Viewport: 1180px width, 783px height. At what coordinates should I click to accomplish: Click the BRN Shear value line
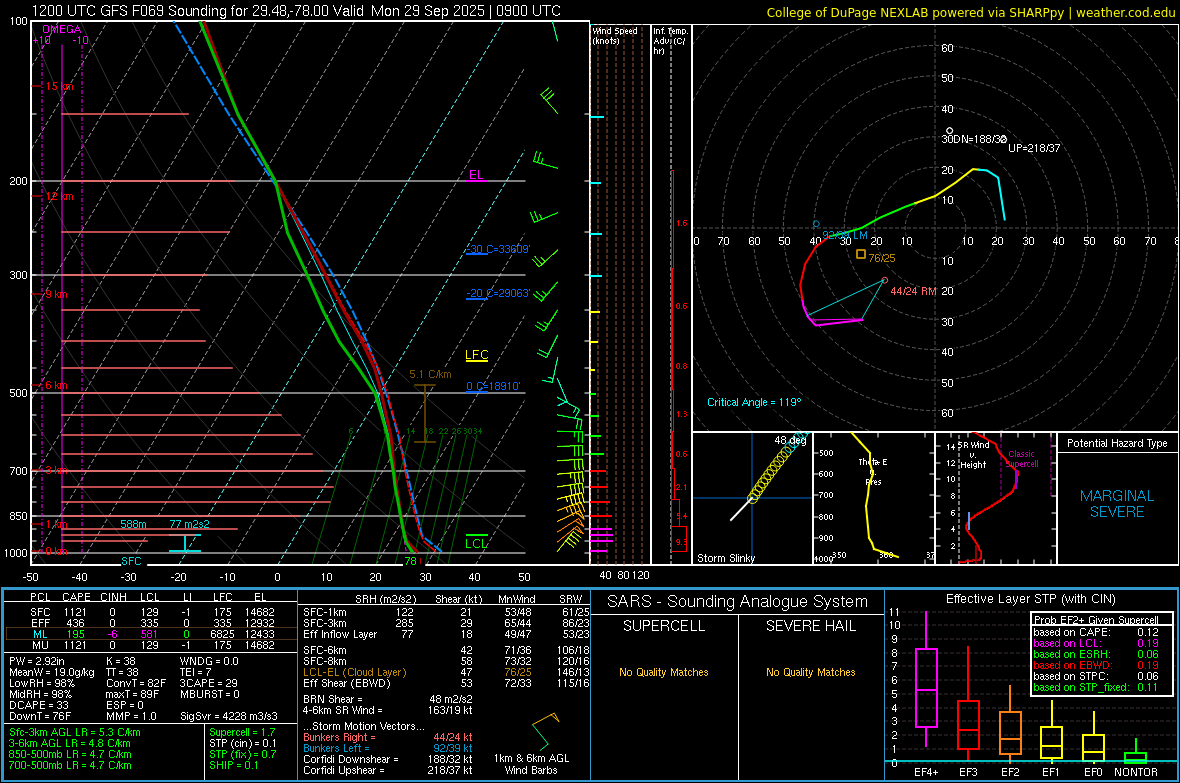[x=388, y=699]
